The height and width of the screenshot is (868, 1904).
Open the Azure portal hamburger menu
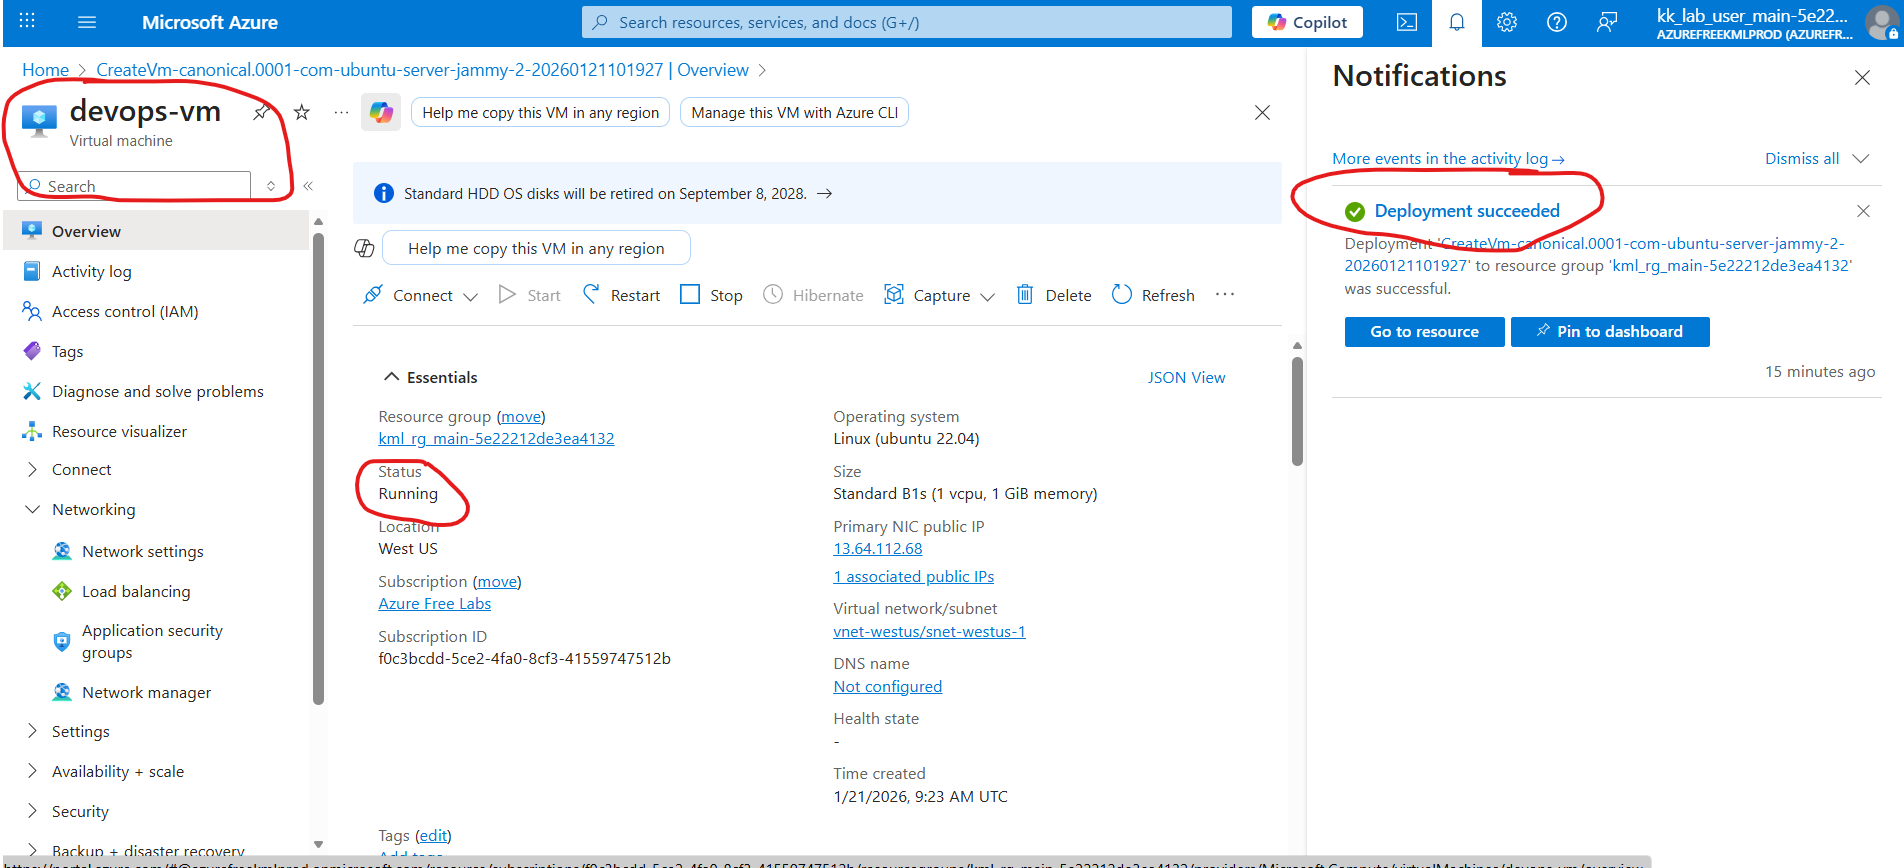(x=87, y=22)
